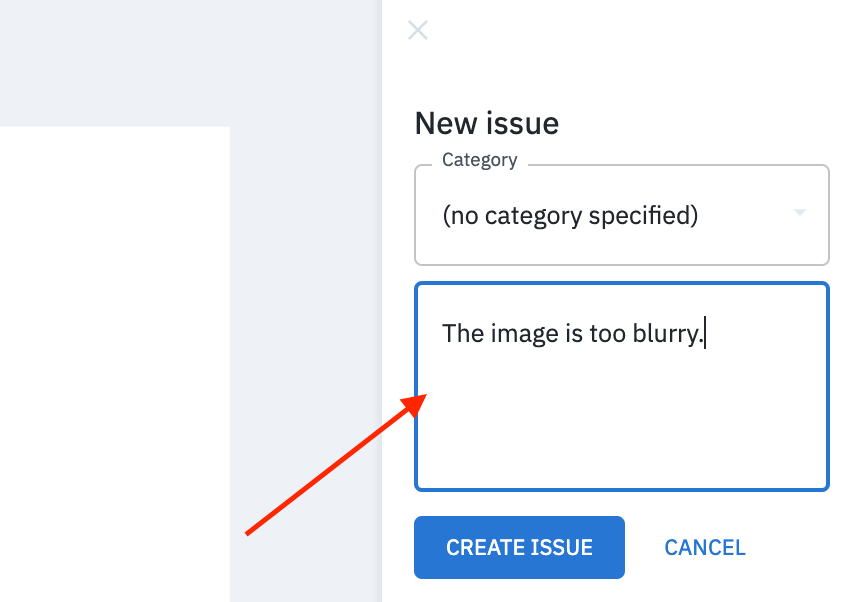
Task: Focus the issue description text area
Action: 622,386
